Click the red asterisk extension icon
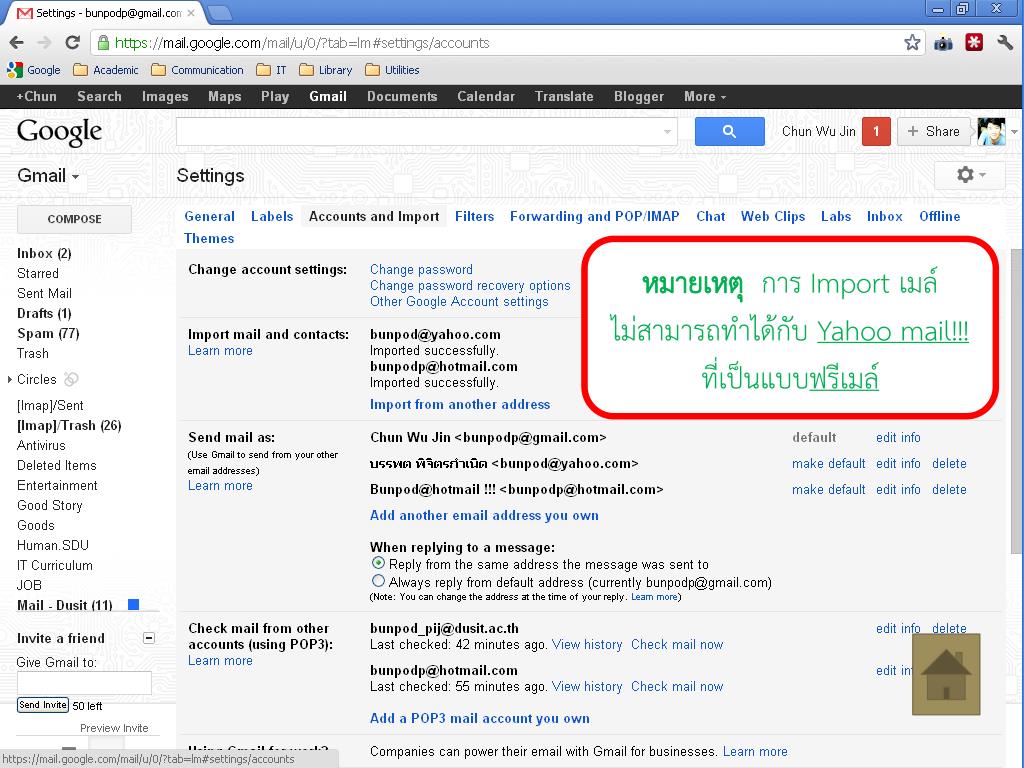Screen dimensions: 1024x768 click(974, 43)
